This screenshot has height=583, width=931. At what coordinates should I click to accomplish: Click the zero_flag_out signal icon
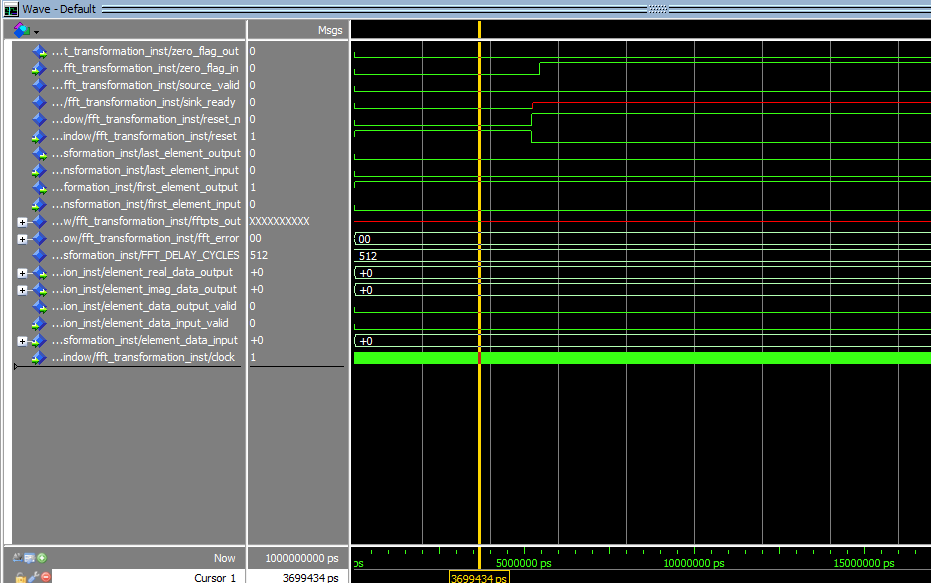point(39,51)
